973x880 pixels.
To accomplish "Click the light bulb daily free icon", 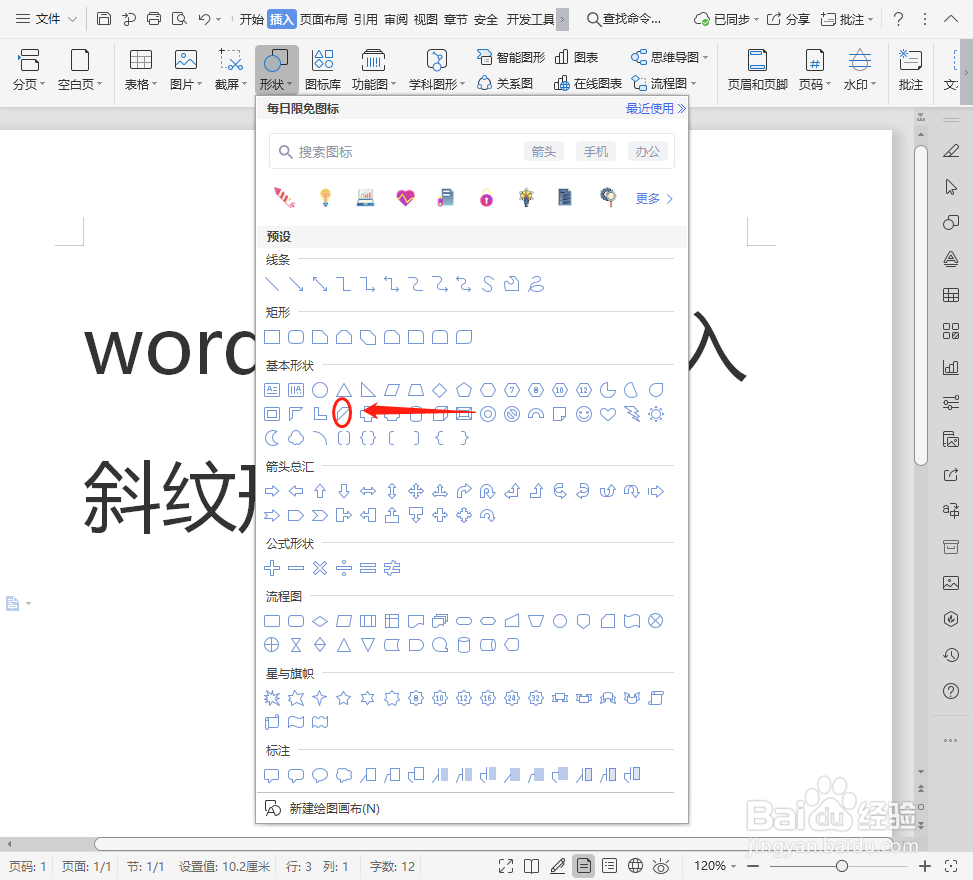I will pos(325,198).
